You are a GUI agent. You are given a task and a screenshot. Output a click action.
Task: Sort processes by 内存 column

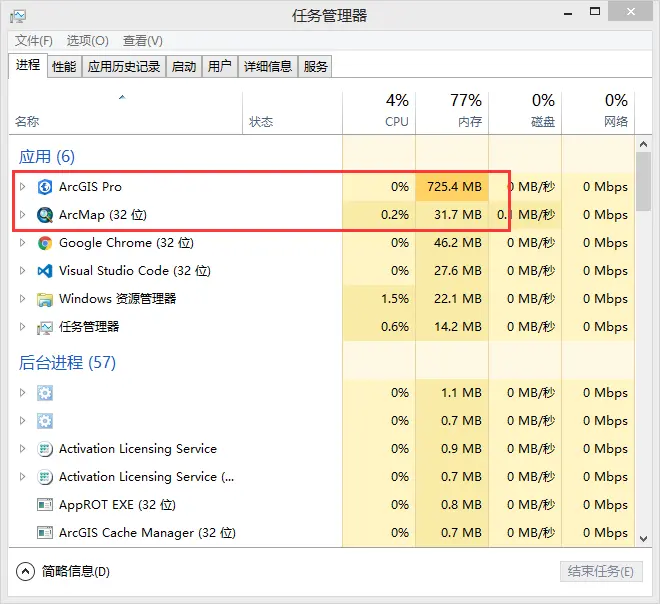point(452,113)
